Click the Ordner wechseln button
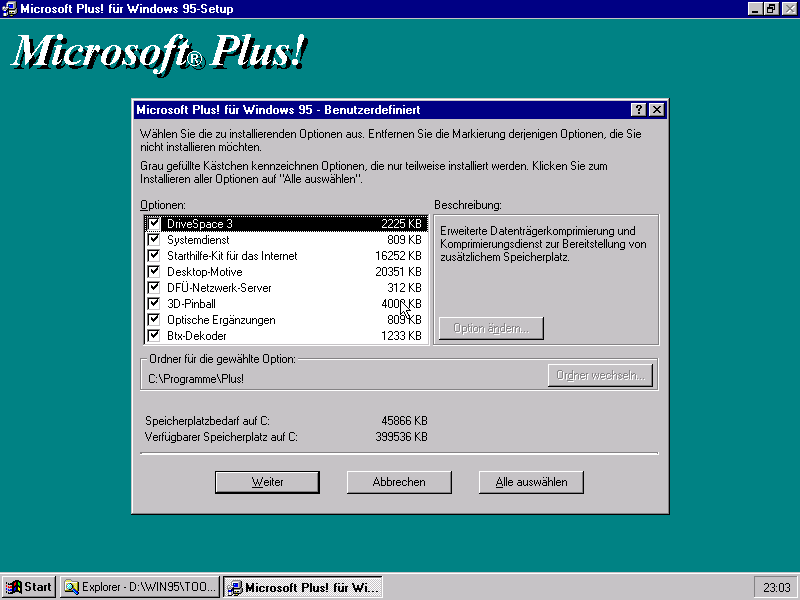 [601, 376]
